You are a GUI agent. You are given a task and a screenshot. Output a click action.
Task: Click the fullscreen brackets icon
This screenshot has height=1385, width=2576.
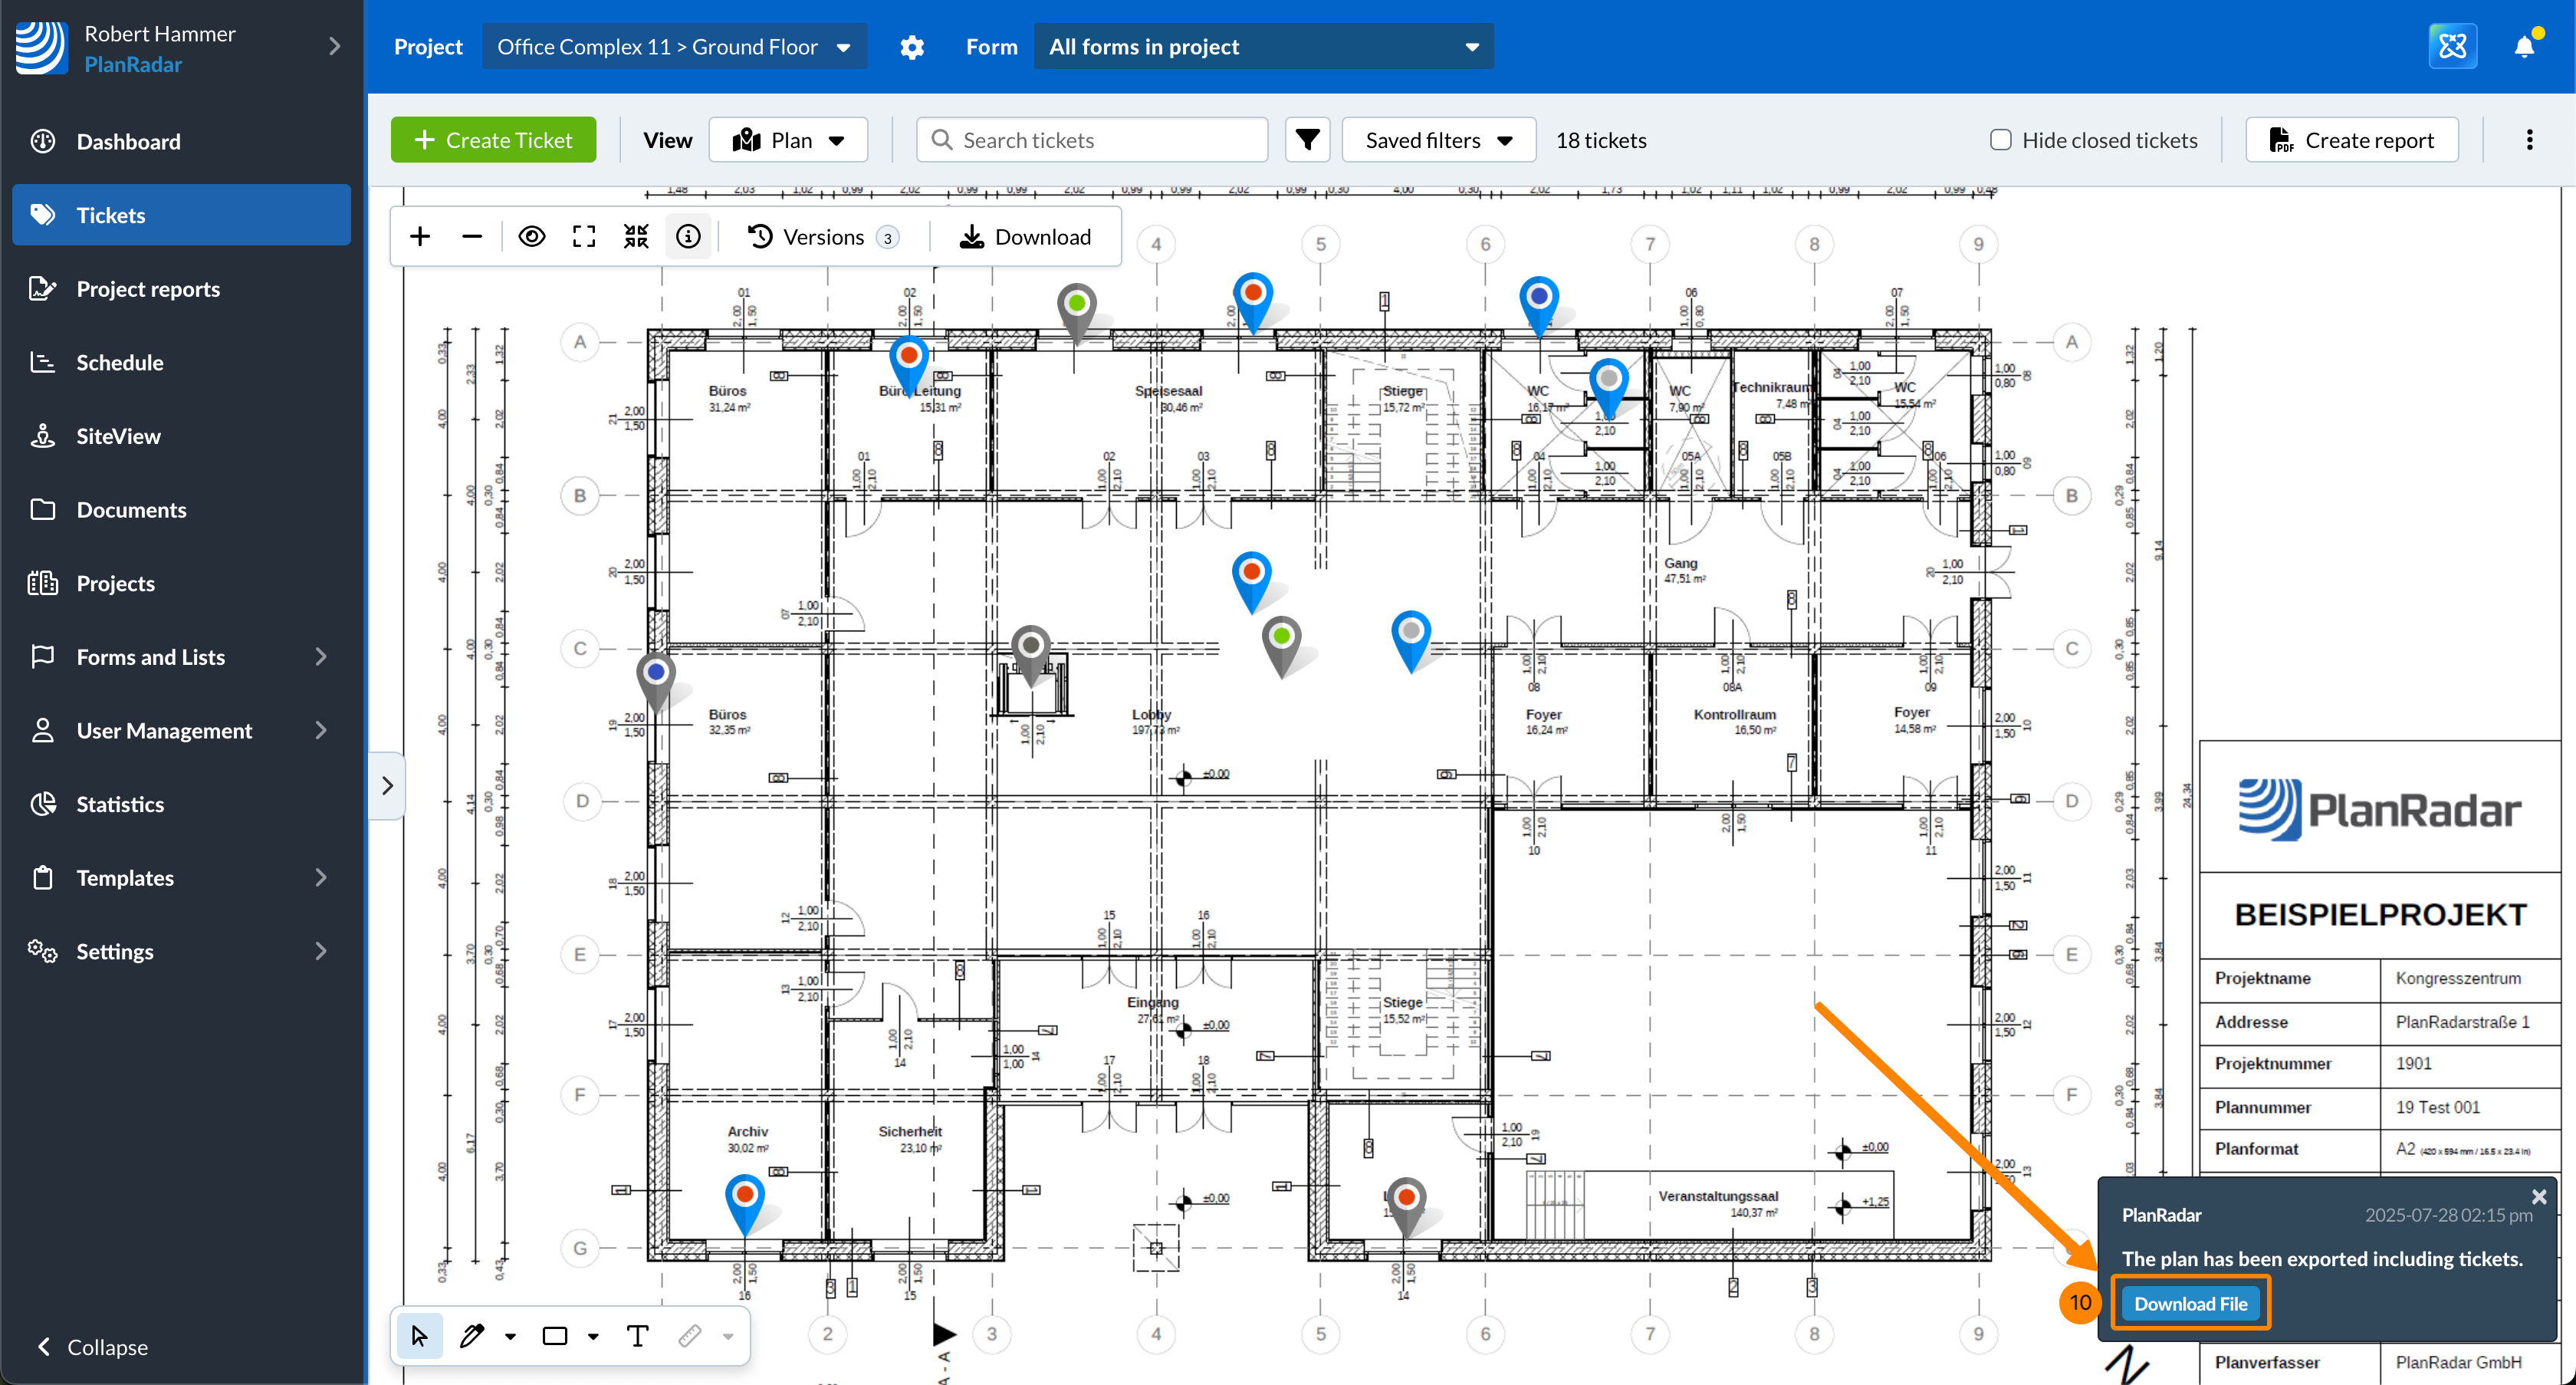tap(584, 237)
